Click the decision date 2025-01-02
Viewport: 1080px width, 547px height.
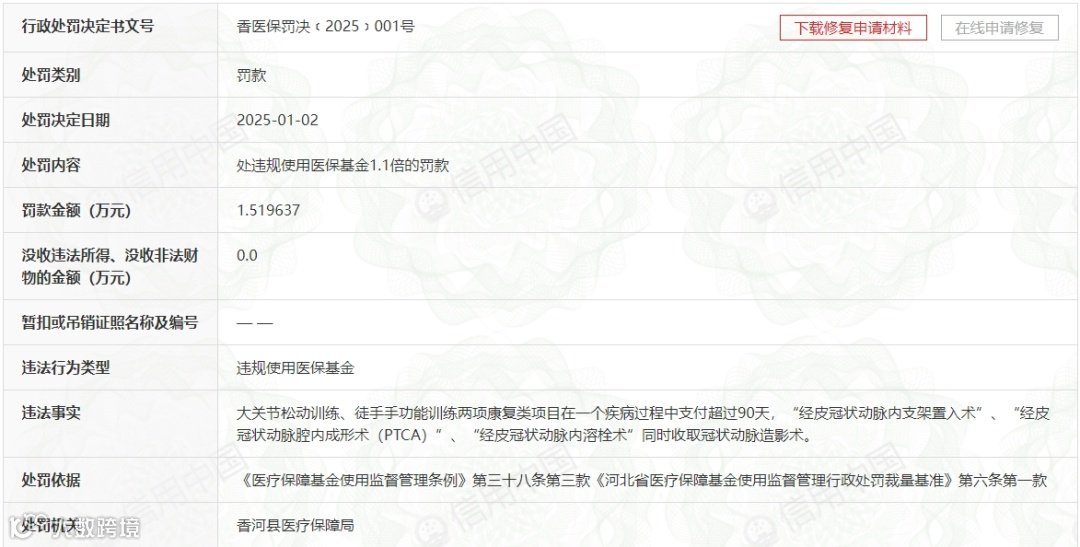(x=278, y=120)
